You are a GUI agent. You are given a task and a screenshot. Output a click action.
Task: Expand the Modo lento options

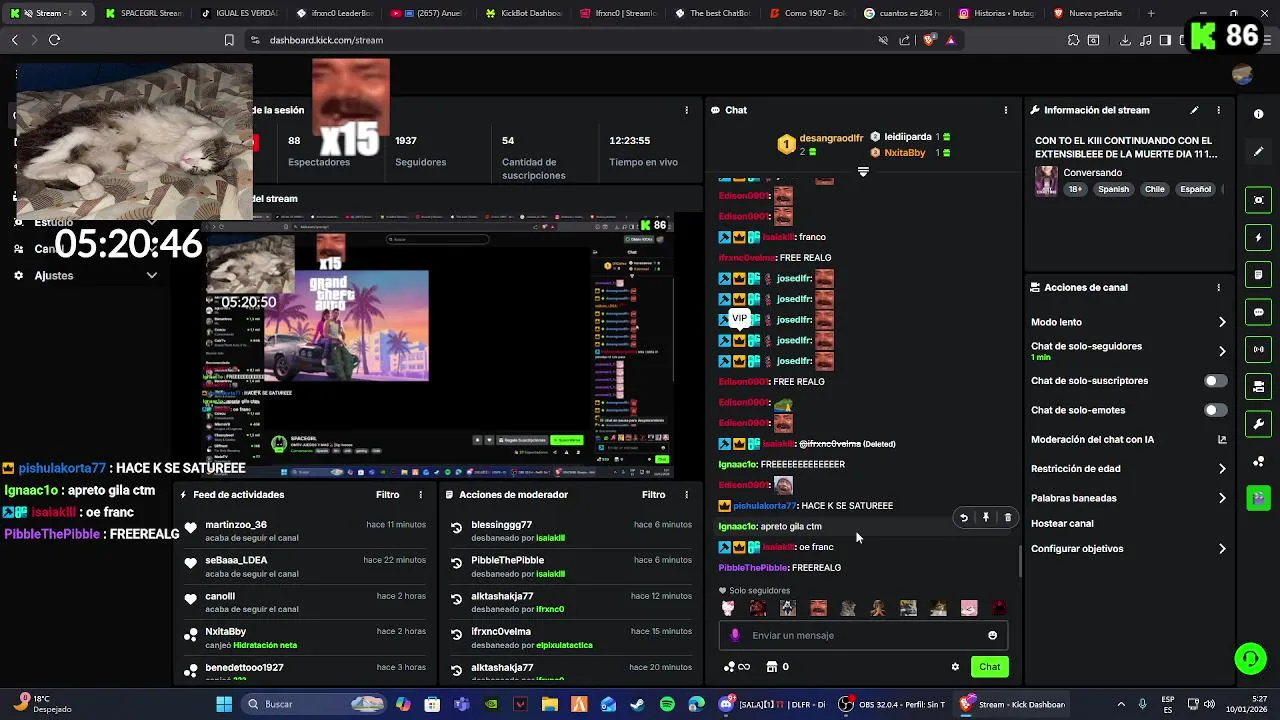coord(1222,322)
